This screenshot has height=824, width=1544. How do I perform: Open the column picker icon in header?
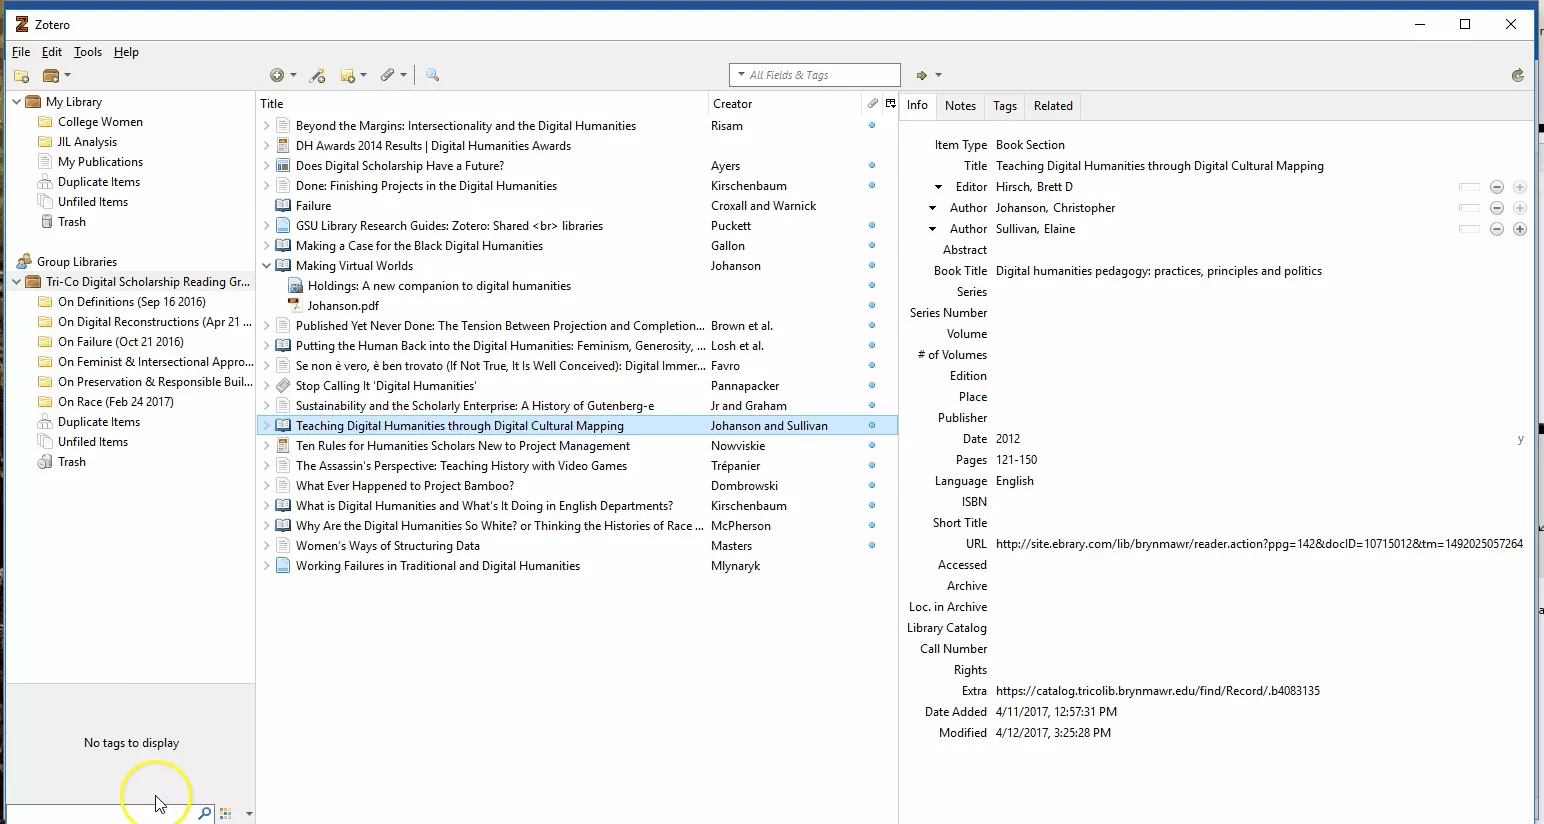(x=890, y=103)
